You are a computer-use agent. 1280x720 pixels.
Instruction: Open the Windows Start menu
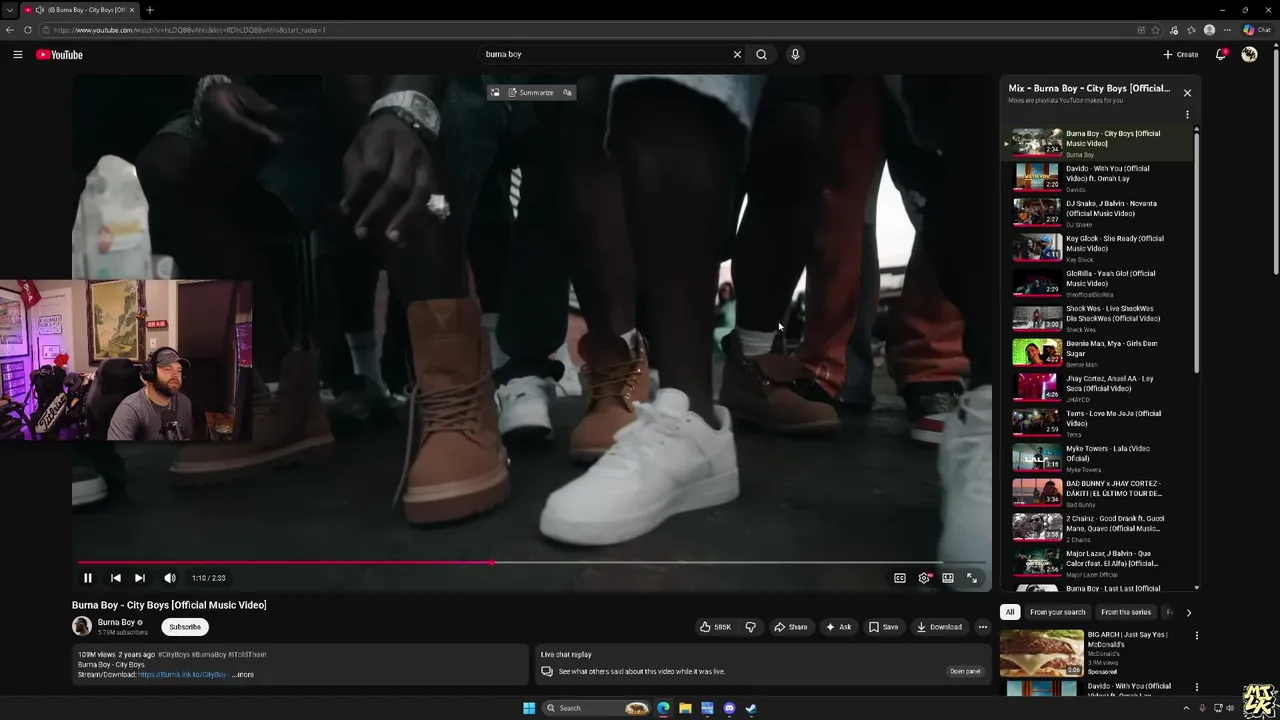(x=529, y=708)
